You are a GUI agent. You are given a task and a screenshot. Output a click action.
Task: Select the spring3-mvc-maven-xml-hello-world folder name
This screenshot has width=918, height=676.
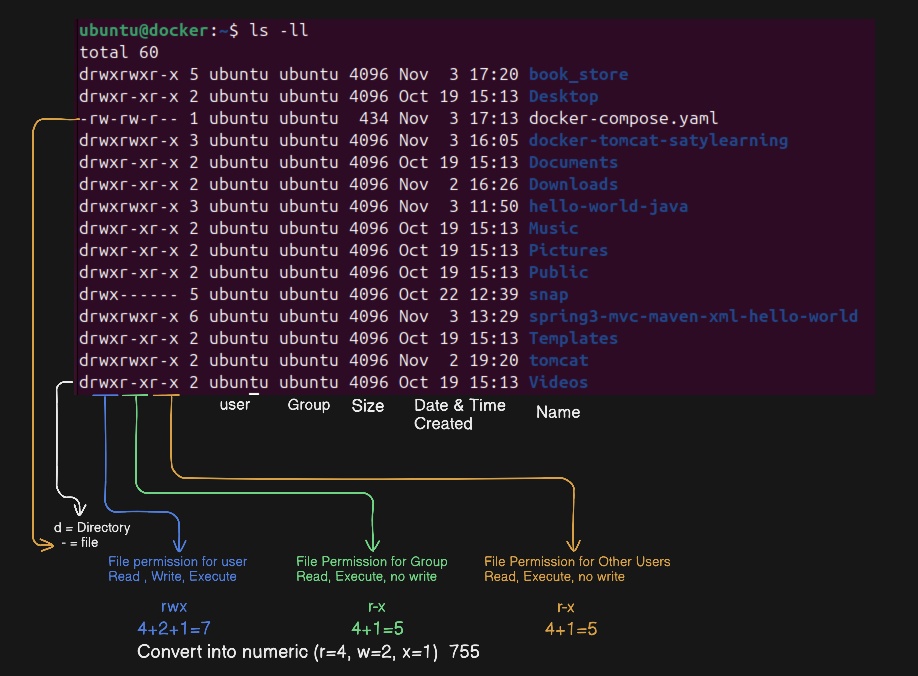[x=693, y=316]
